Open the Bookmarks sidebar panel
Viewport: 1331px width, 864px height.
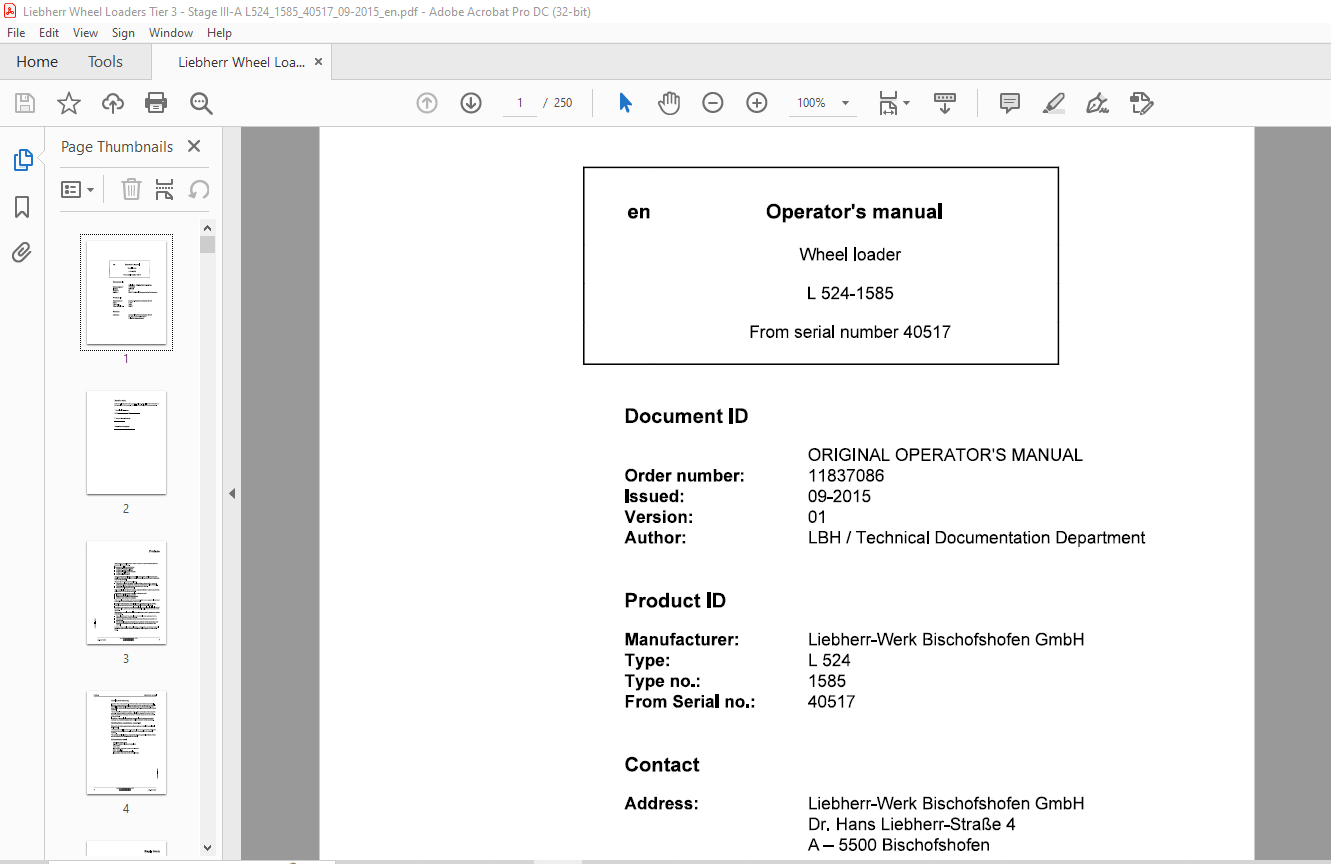[x=22, y=207]
